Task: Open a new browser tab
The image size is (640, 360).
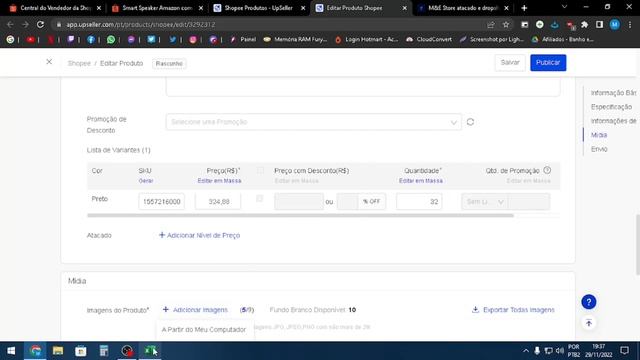Action: tap(524, 8)
